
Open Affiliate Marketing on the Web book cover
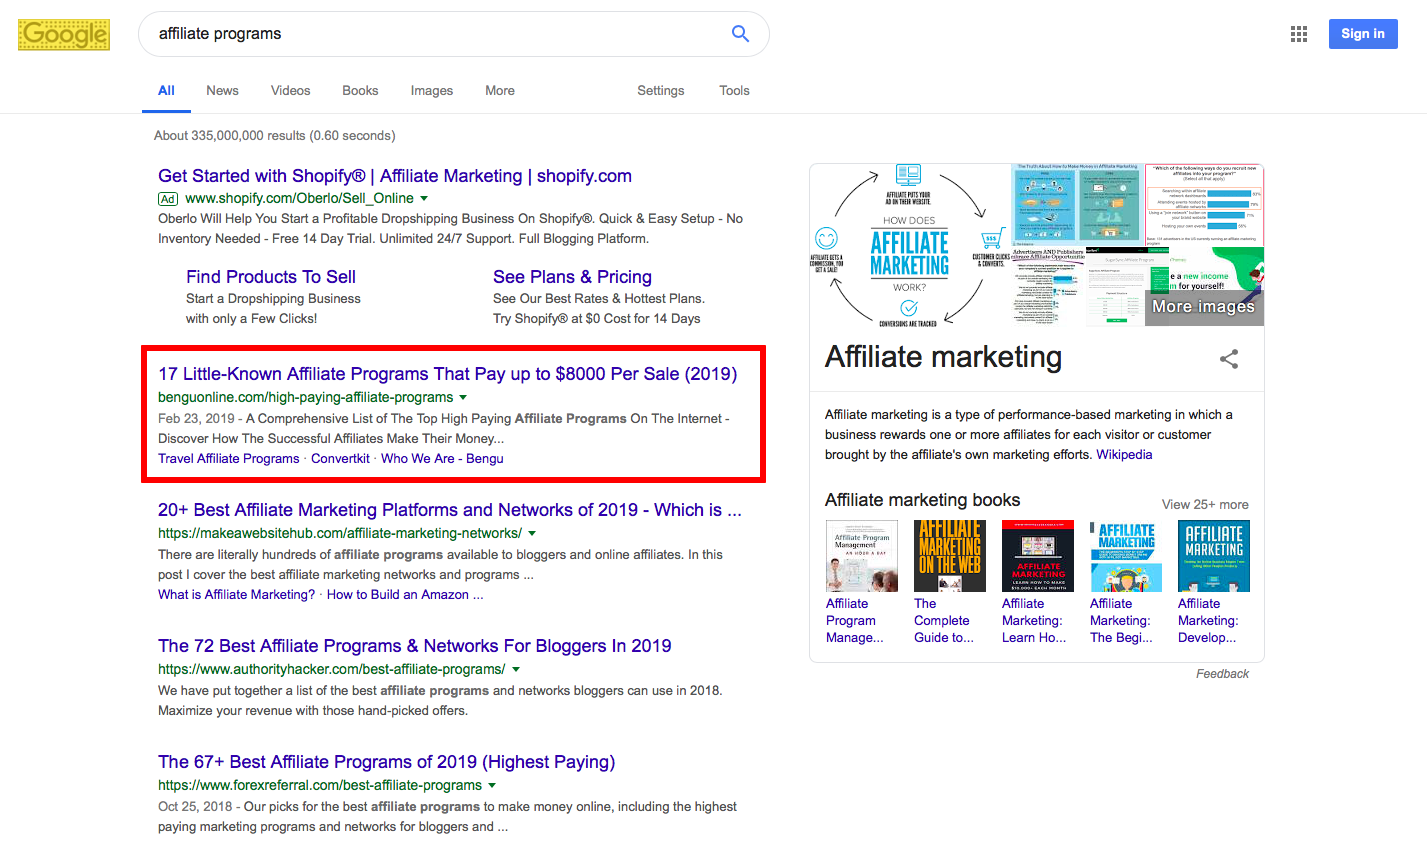coord(950,556)
